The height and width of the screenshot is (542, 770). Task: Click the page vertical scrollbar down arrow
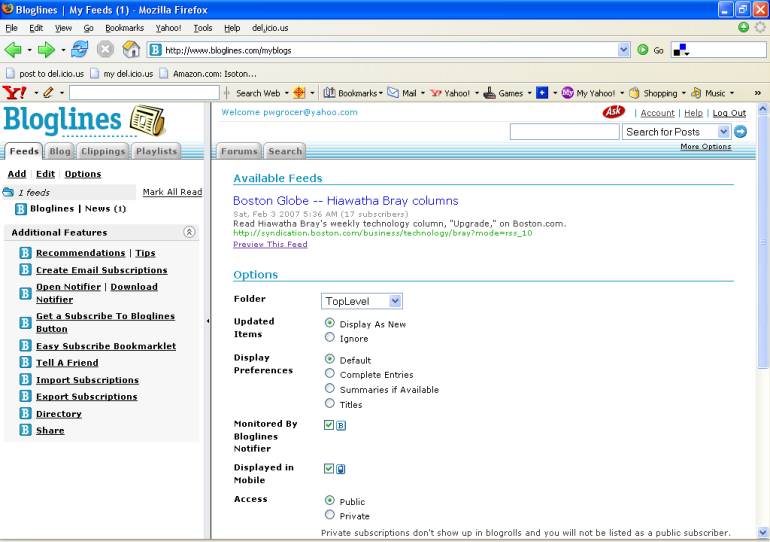[763, 532]
